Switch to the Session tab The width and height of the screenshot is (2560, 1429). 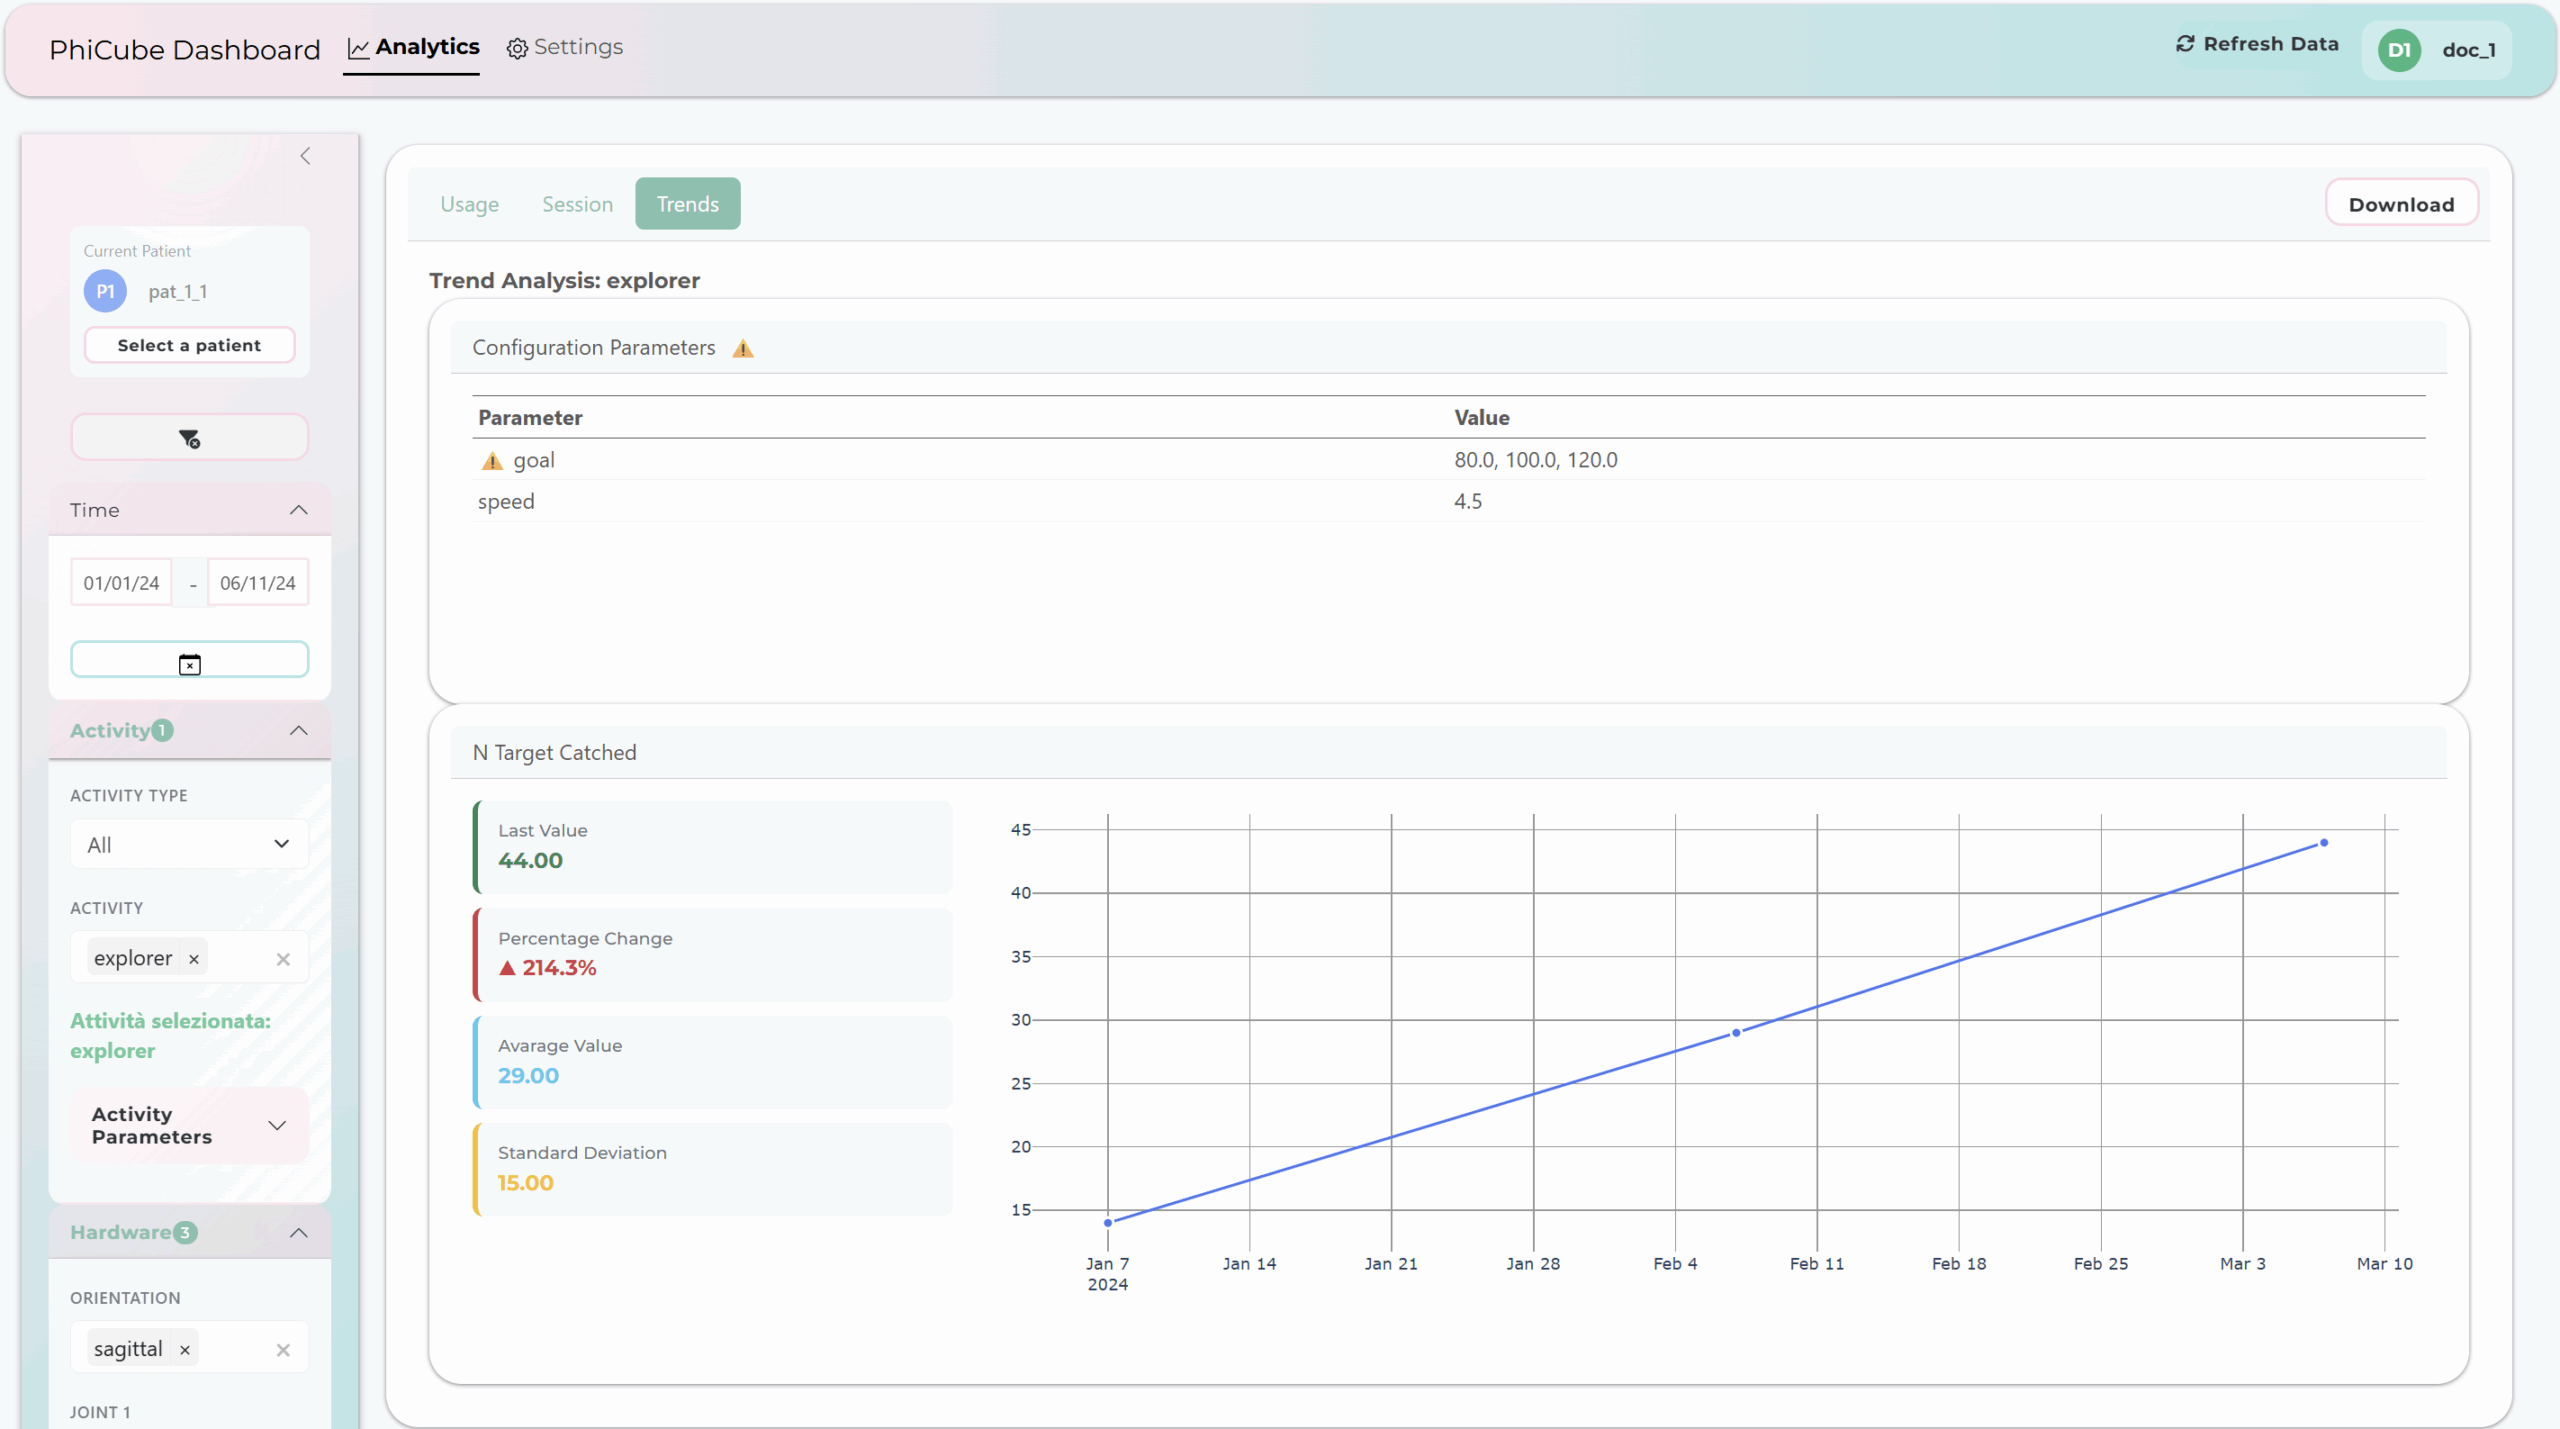click(577, 204)
